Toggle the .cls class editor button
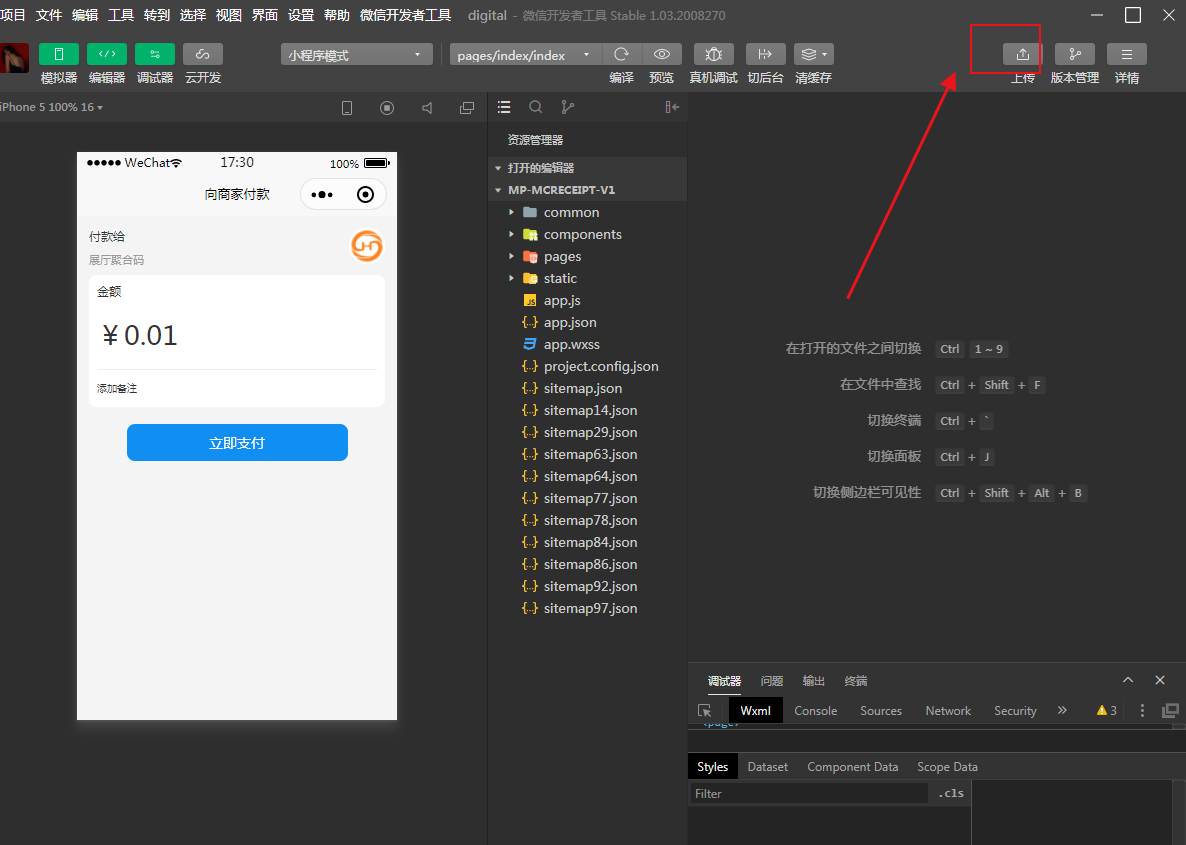This screenshot has width=1186, height=845. point(951,794)
